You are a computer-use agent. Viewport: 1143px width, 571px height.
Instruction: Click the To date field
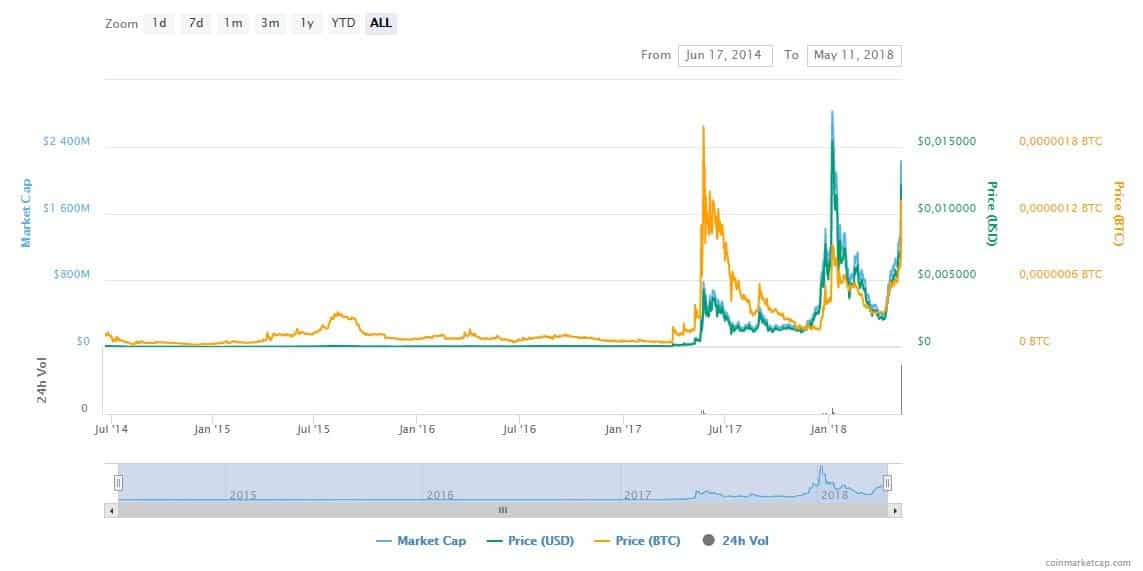coord(854,55)
